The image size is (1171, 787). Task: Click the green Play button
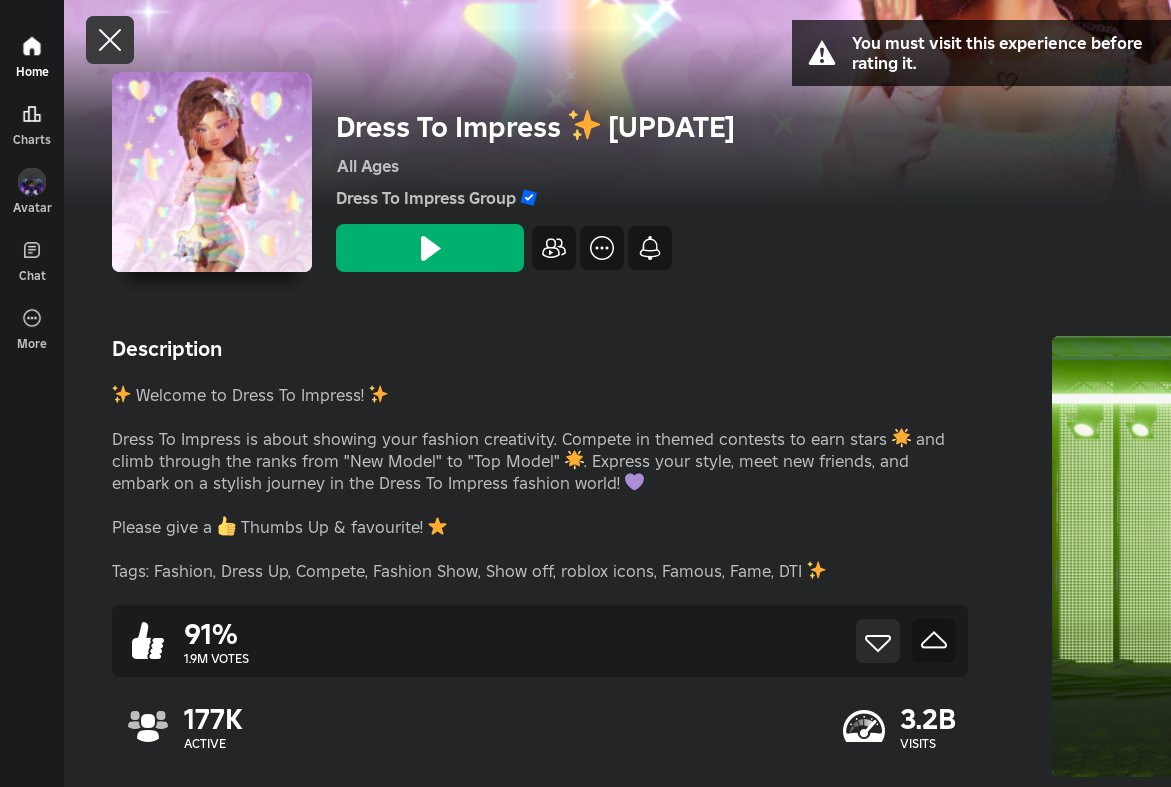[429, 248]
